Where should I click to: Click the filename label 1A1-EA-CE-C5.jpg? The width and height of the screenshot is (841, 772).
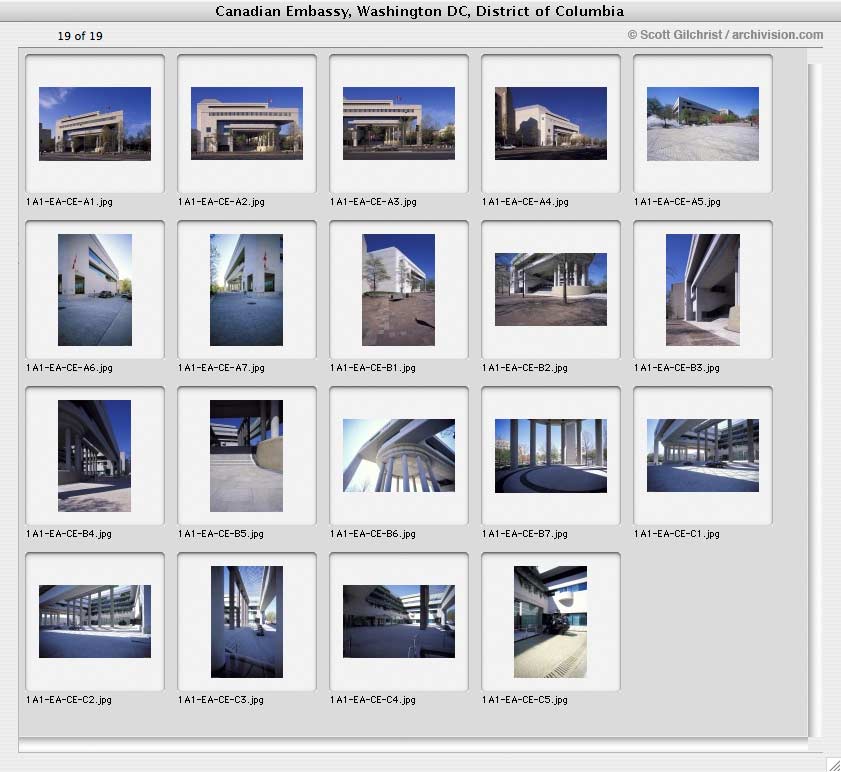point(525,700)
